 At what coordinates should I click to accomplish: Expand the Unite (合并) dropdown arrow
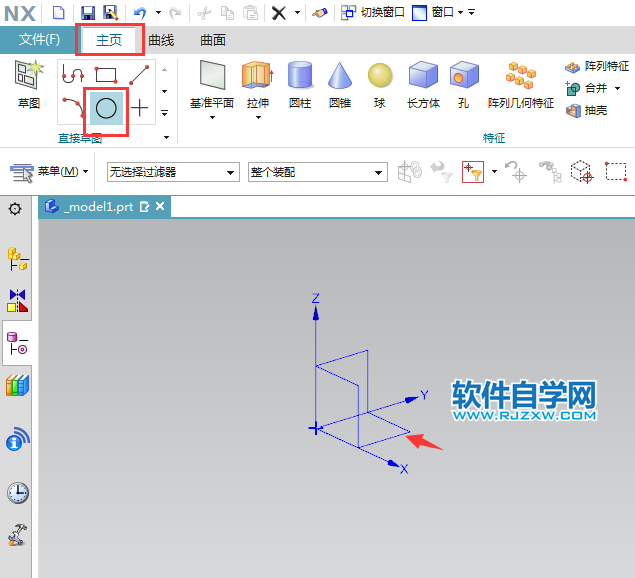(x=617, y=88)
